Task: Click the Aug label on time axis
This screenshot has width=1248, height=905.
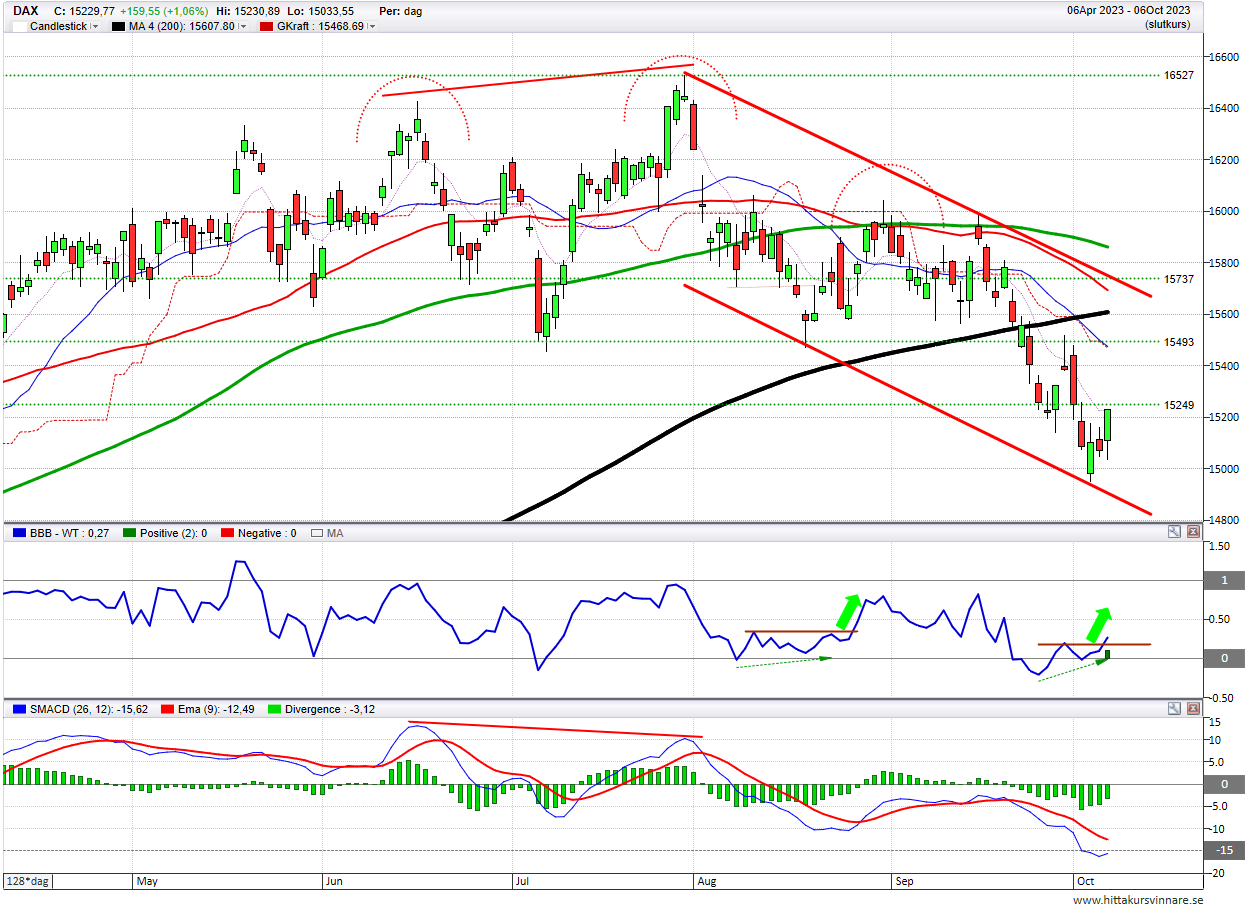Action: click(707, 881)
